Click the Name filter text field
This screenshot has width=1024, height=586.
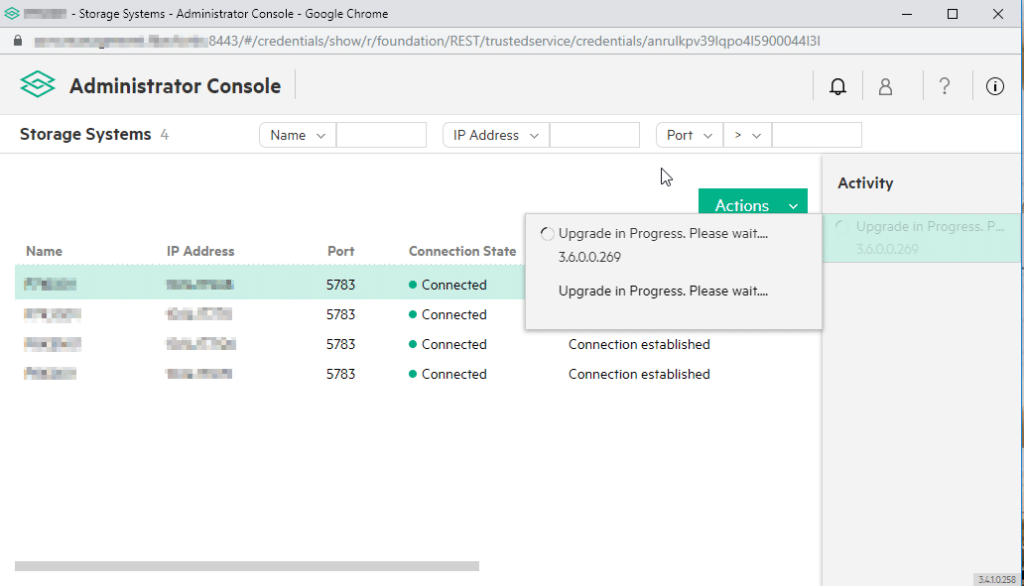pos(381,135)
